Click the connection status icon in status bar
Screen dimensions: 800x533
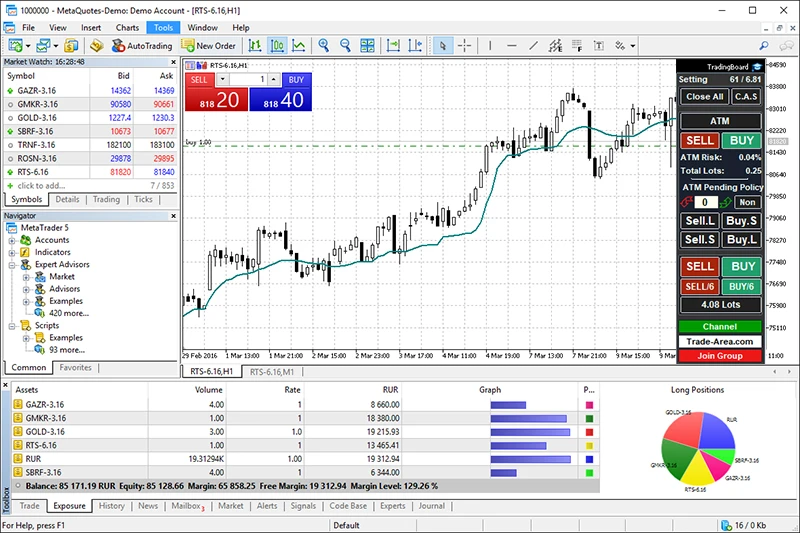pos(726,525)
